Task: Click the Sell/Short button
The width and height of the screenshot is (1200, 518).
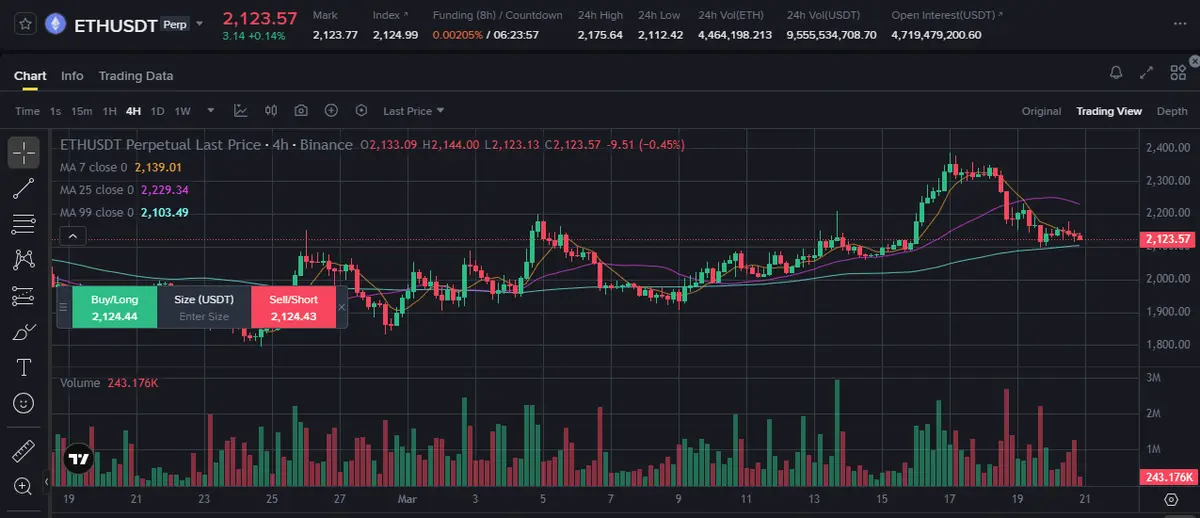Action: pyautogui.click(x=293, y=307)
